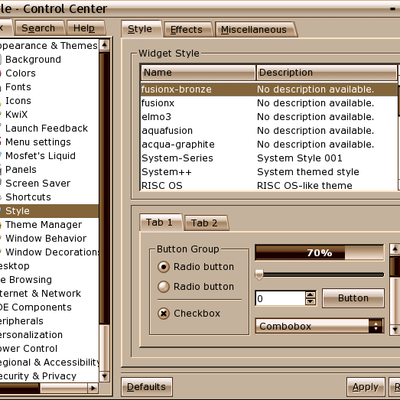Switch to the Search tab
The height and width of the screenshot is (400, 400).
coord(39,28)
